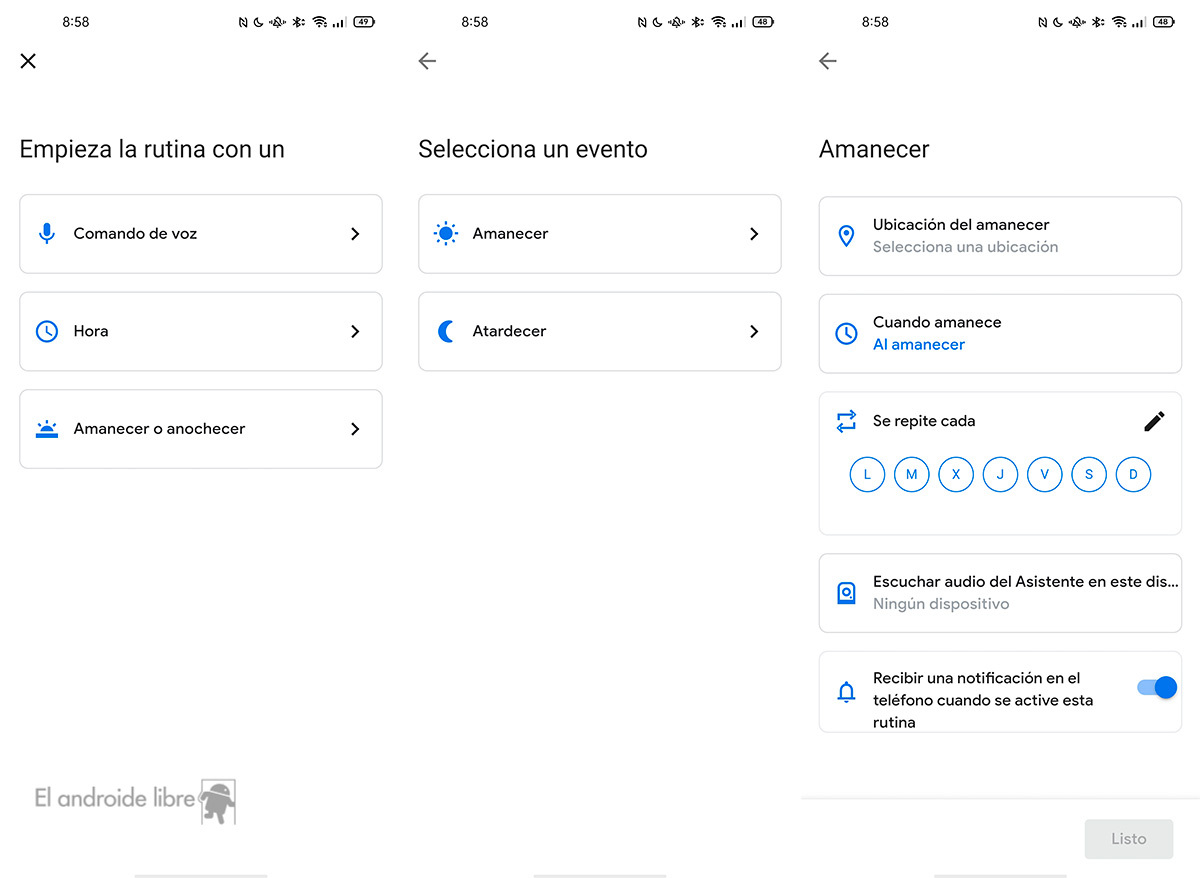Screen dimensions: 1200x878
Task: Deselect the Wednesday (X) day circle
Action: [955, 474]
